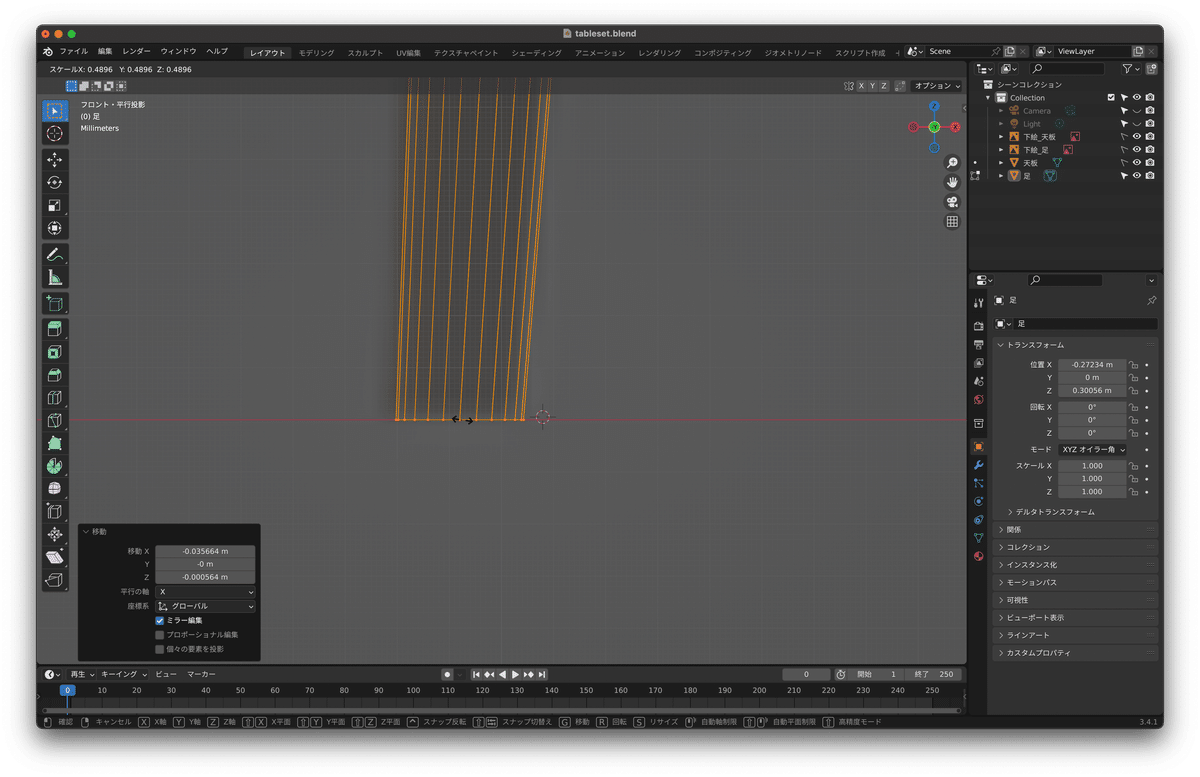This screenshot has height=777, width=1200.
Task: Expand the 可視性 panel
Action: tap(1076, 600)
